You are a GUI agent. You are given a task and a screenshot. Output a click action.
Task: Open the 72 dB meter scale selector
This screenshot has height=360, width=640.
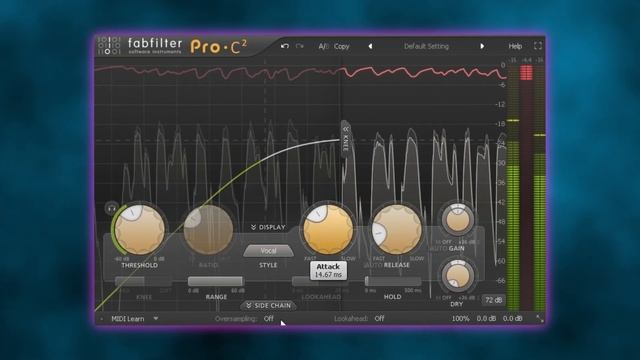[493, 300]
